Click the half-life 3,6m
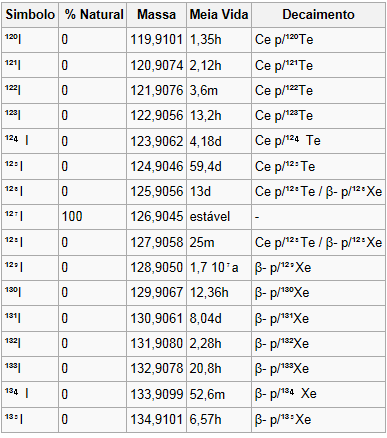This screenshot has height=438, width=387. [x=204, y=91]
